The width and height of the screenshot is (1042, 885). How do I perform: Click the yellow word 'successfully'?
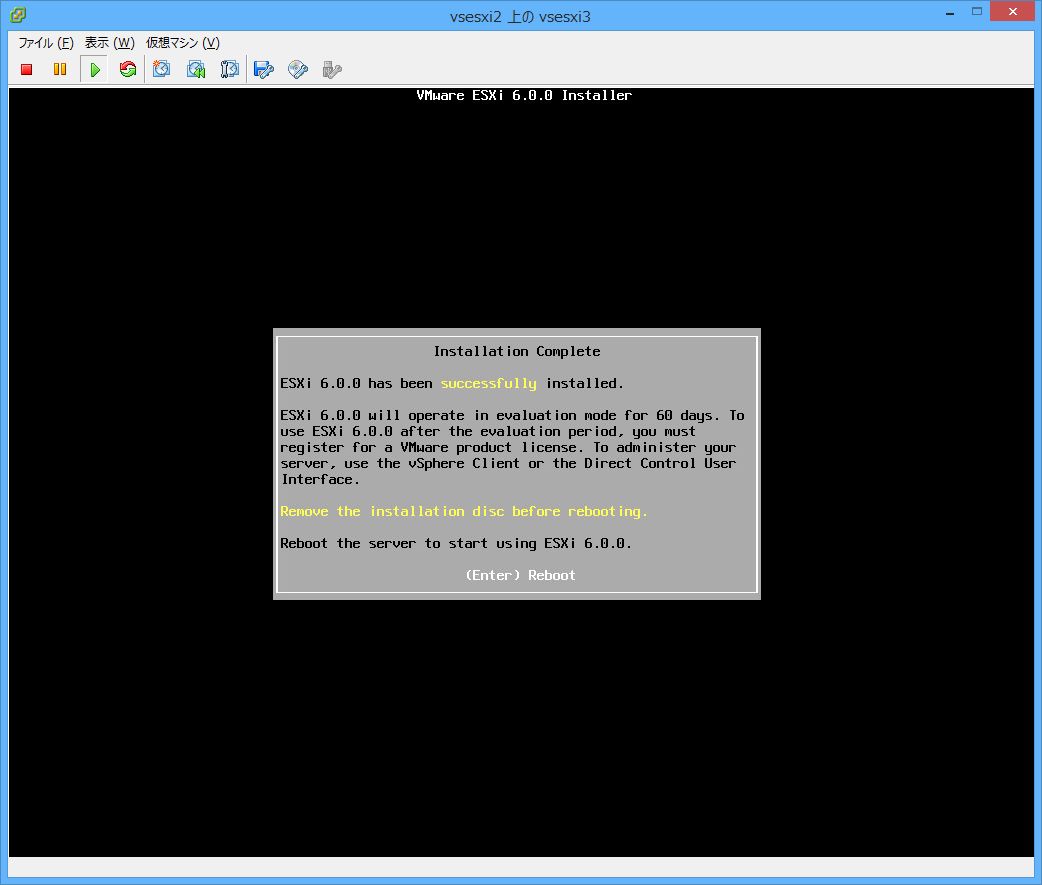488,383
